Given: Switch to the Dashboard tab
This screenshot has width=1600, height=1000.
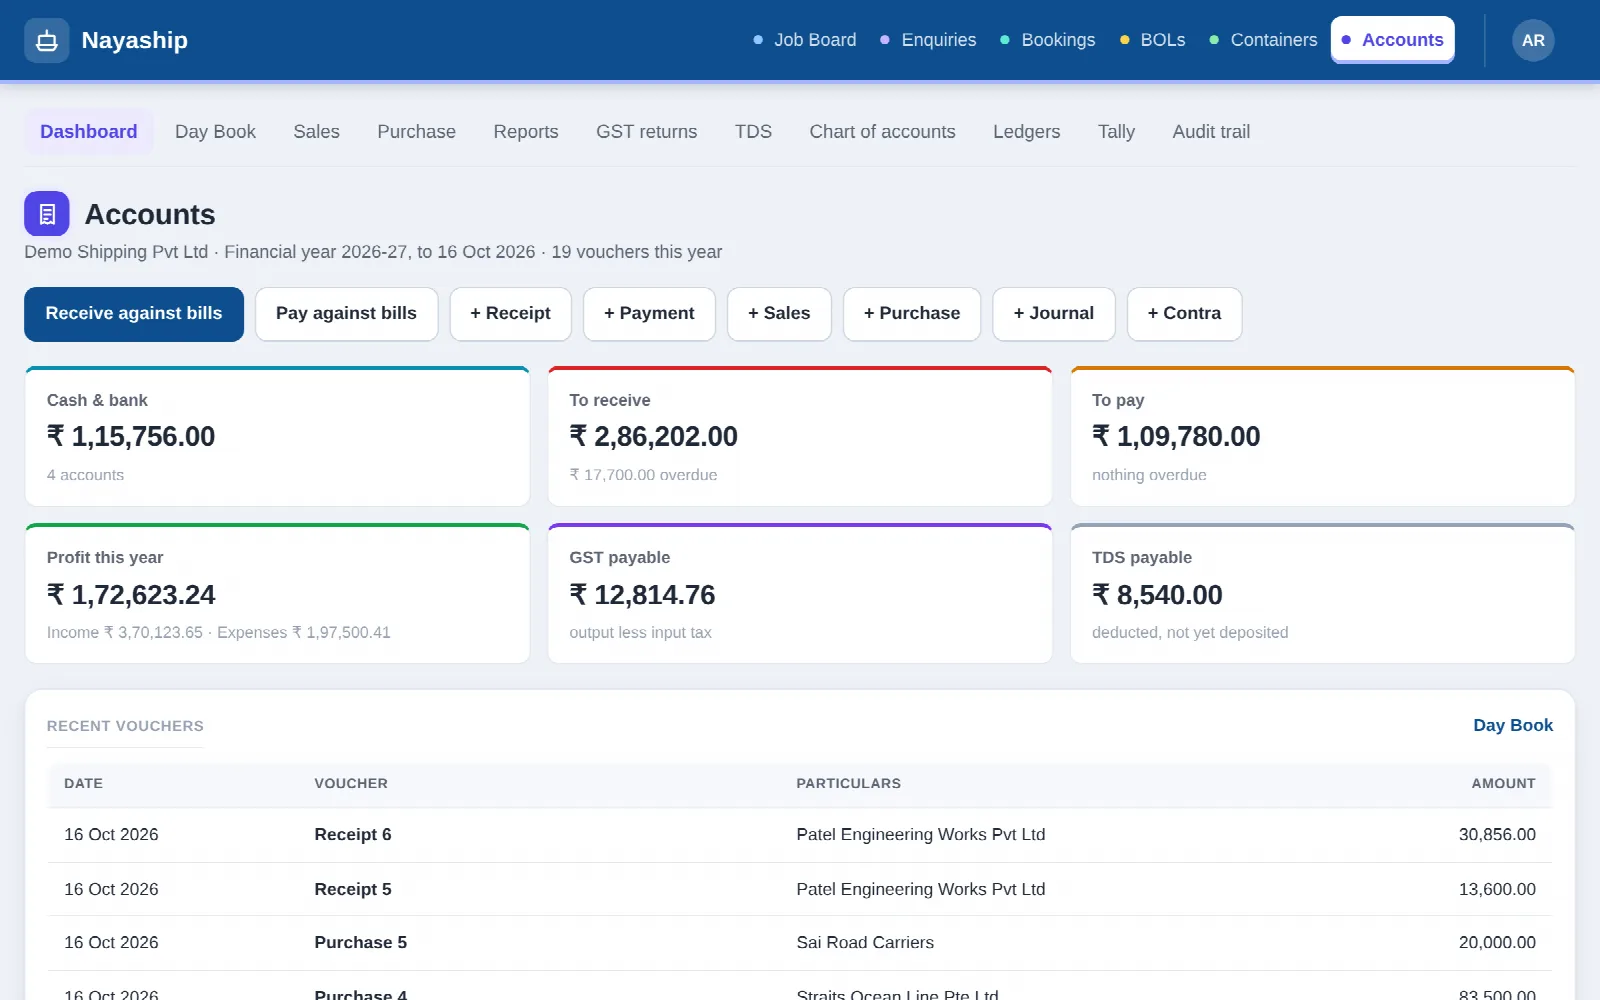Looking at the screenshot, I should (88, 132).
